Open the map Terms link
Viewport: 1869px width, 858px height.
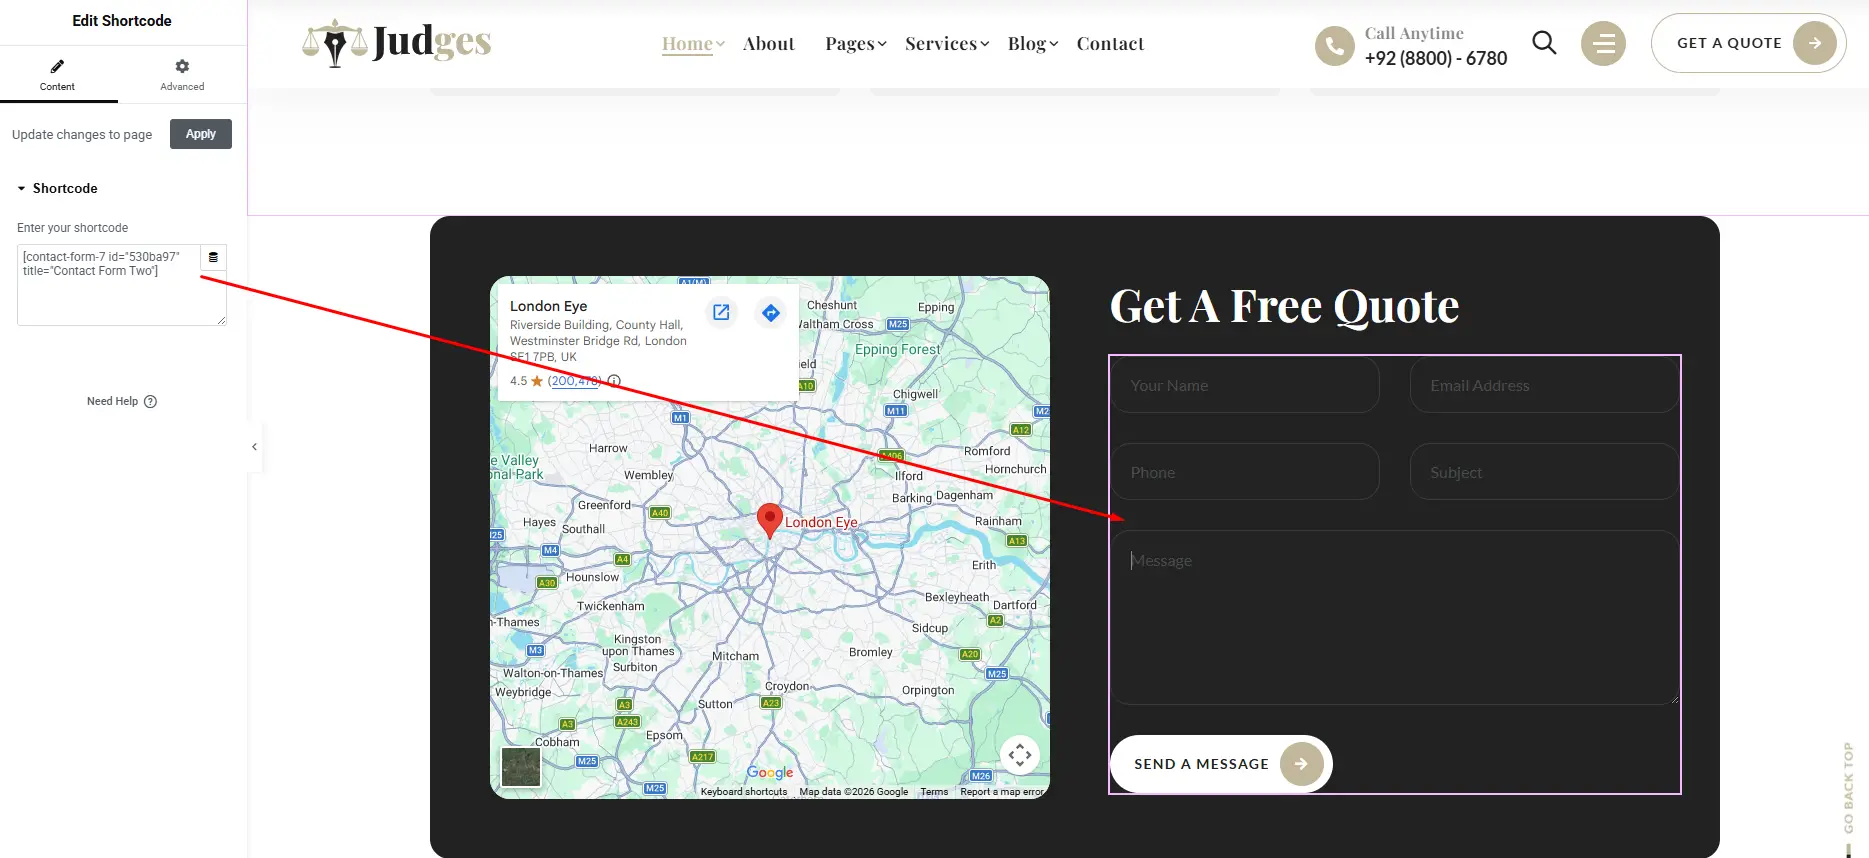(934, 792)
